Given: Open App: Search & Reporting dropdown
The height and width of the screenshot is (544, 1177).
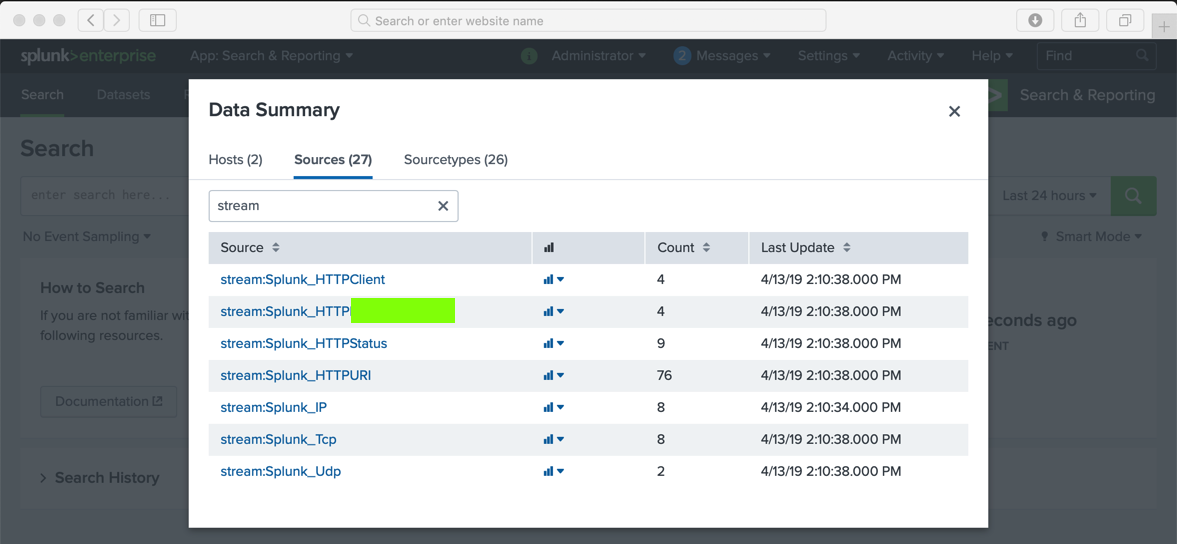Looking at the screenshot, I should [x=272, y=56].
